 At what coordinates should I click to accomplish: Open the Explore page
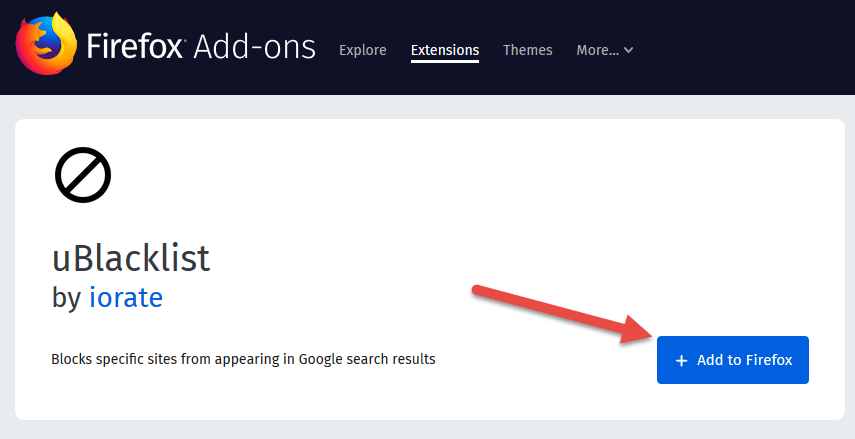click(362, 50)
